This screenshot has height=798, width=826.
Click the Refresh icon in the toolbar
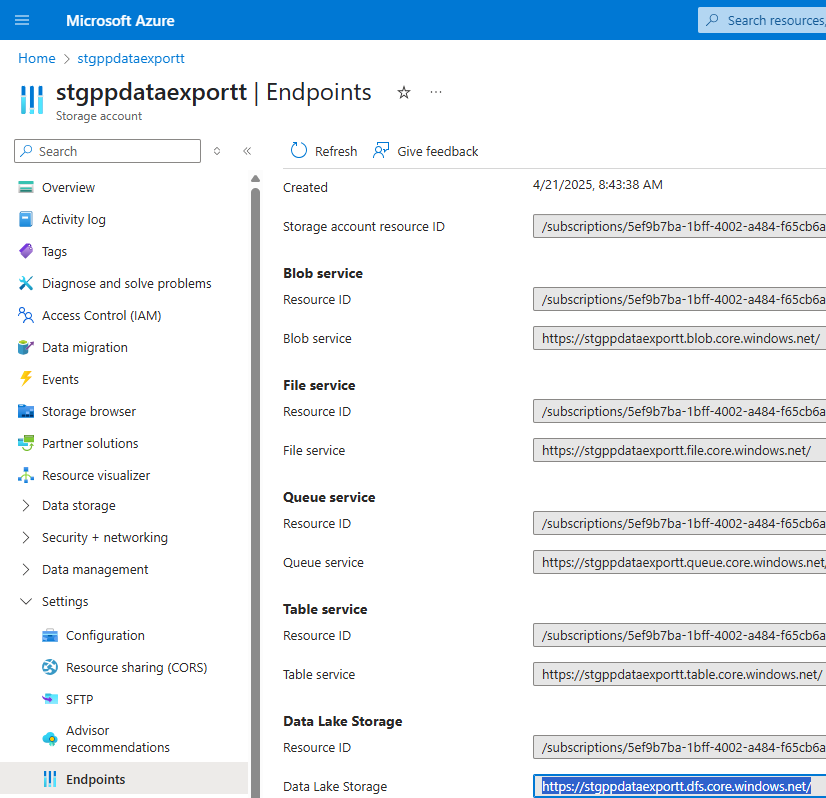pos(299,151)
